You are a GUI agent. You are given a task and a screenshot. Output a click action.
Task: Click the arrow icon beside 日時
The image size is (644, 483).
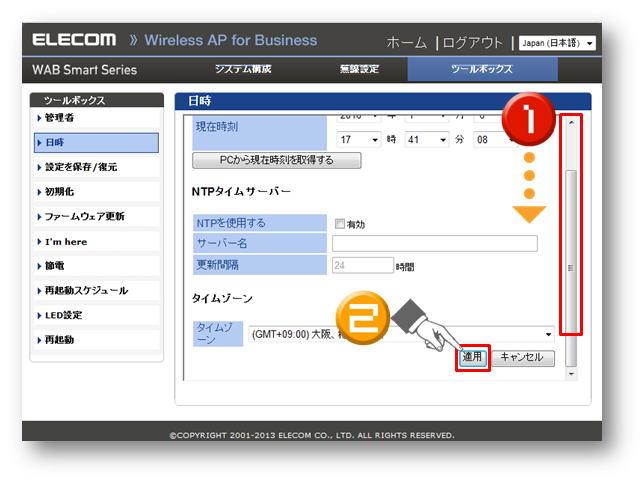tap(39, 143)
